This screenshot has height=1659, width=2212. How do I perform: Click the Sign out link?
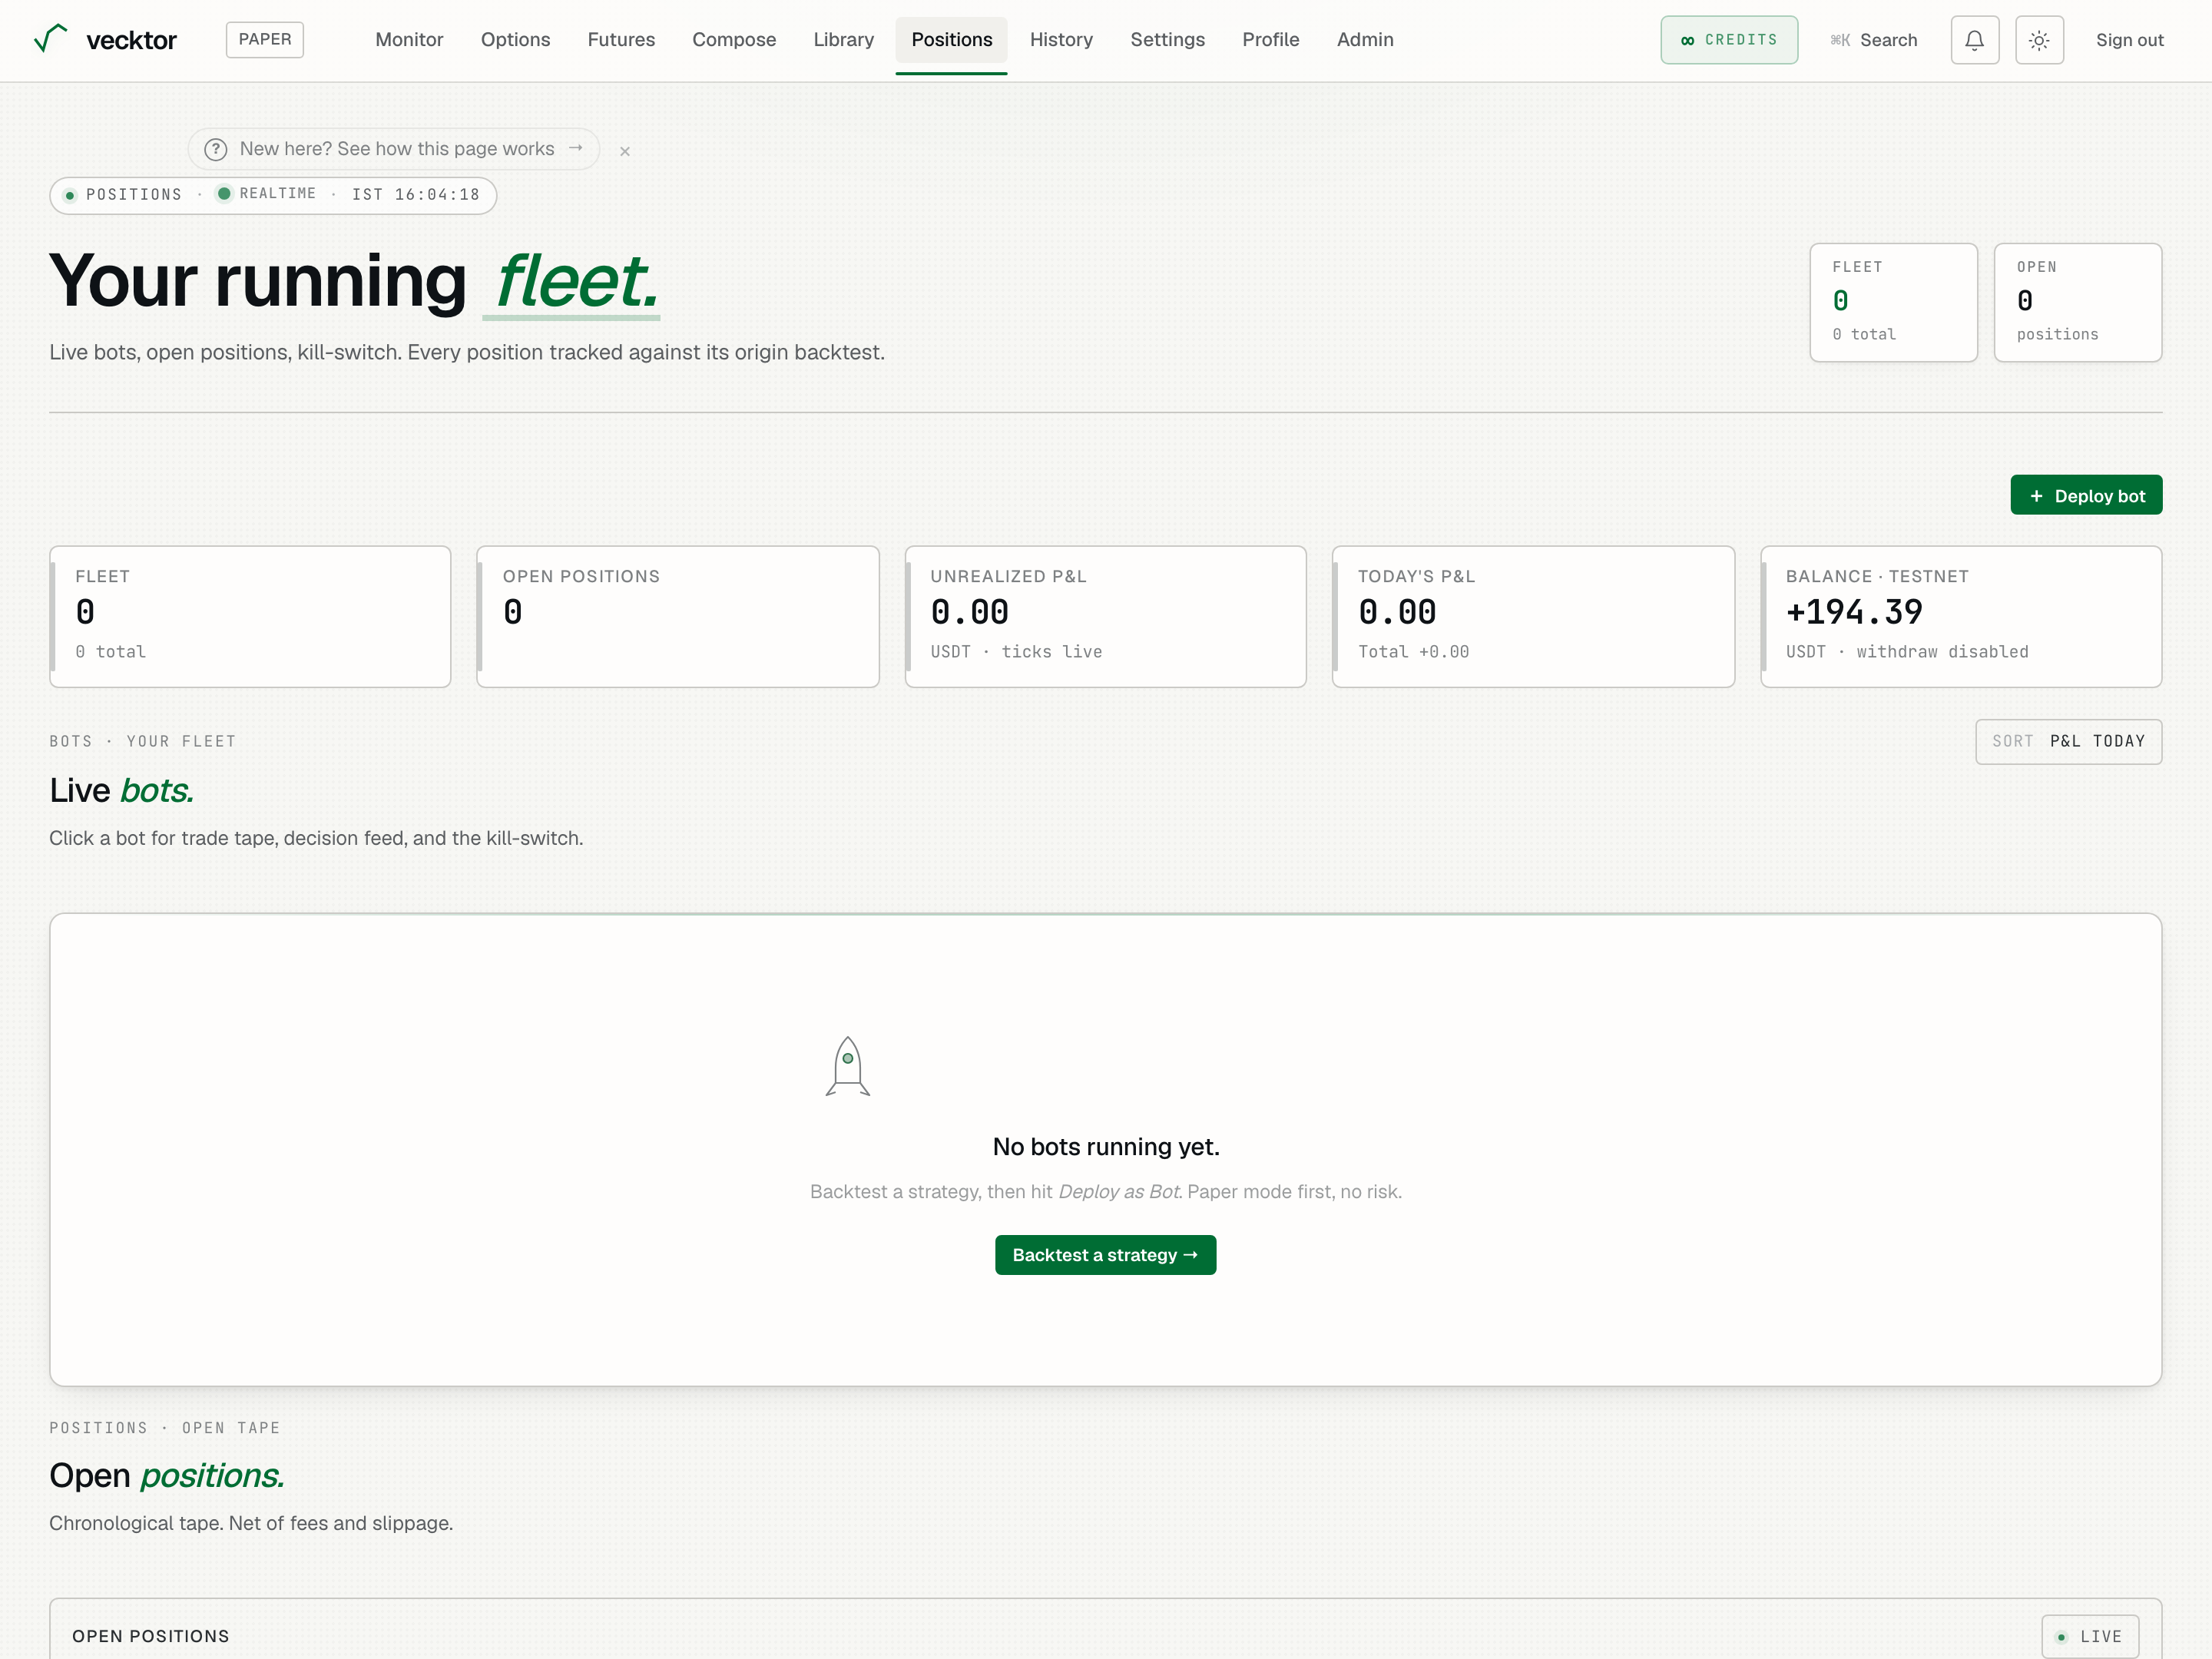(2129, 40)
